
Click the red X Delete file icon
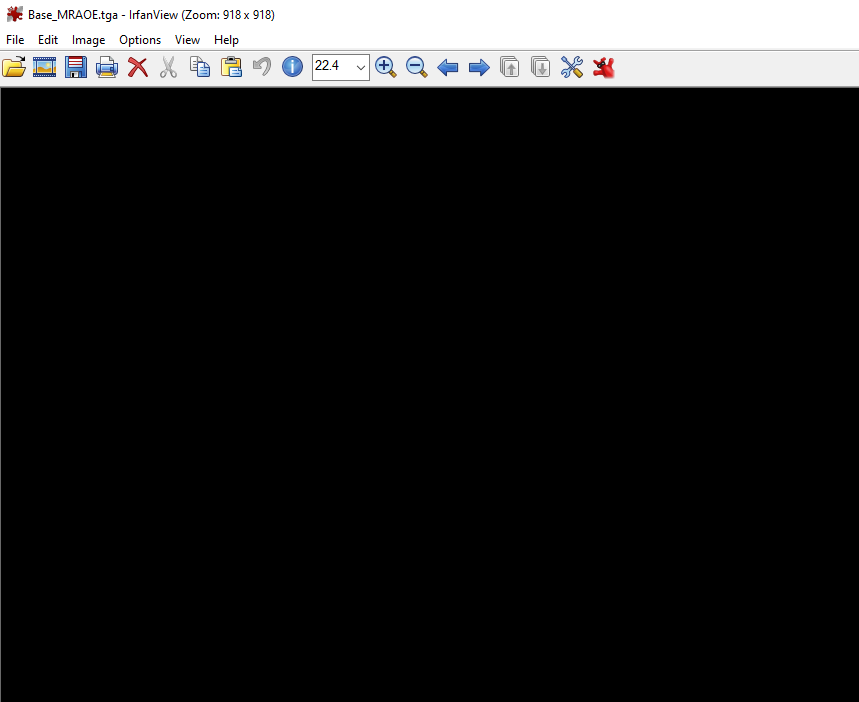tap(138, 67)
